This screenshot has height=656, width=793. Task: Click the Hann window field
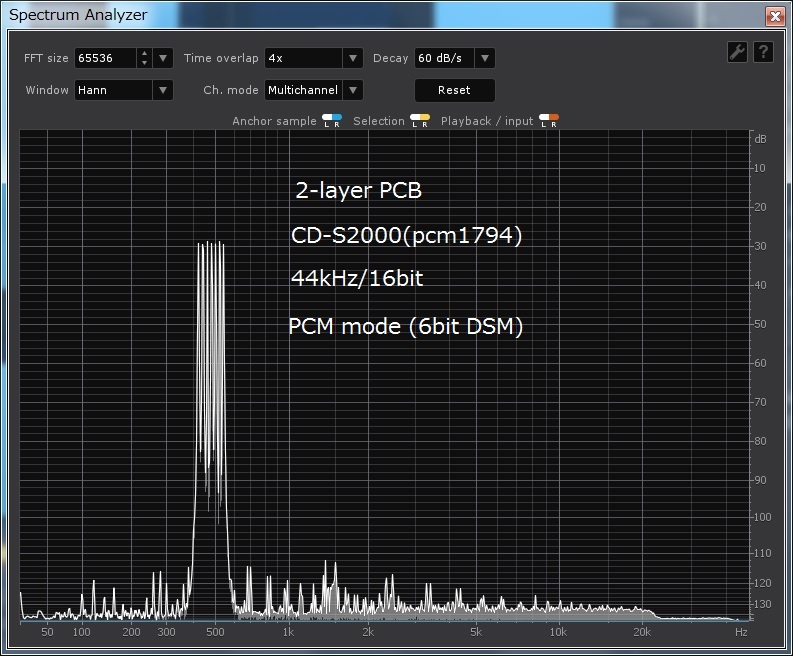point(114,91)
